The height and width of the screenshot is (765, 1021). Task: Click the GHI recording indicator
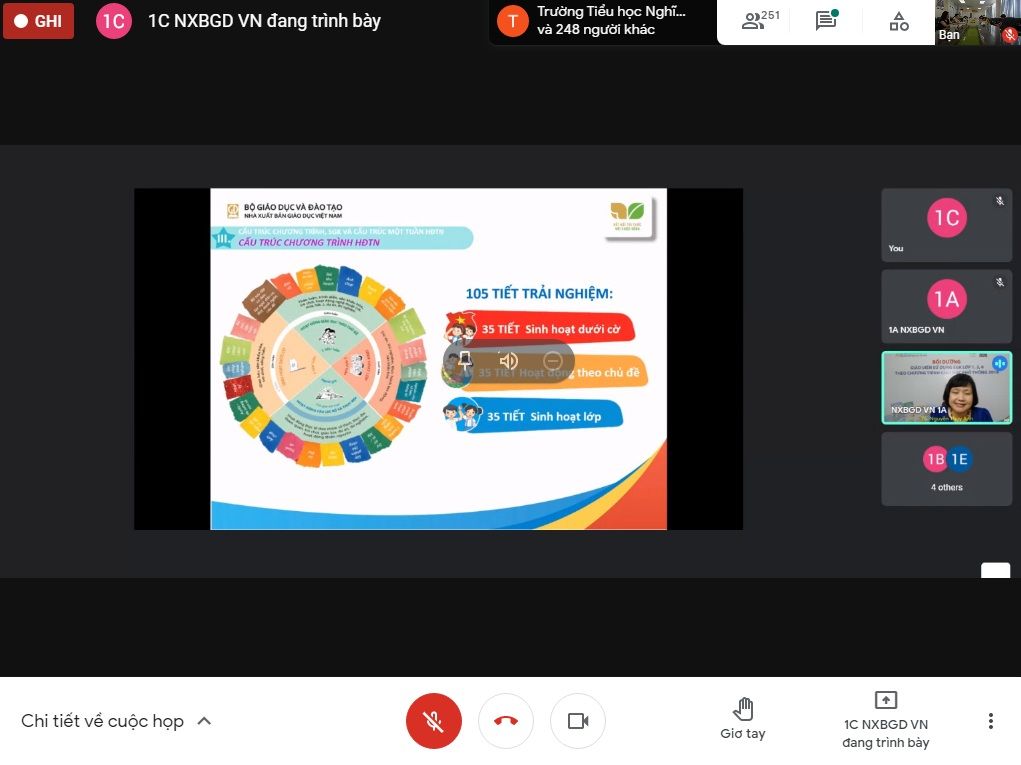coord(38,21)
